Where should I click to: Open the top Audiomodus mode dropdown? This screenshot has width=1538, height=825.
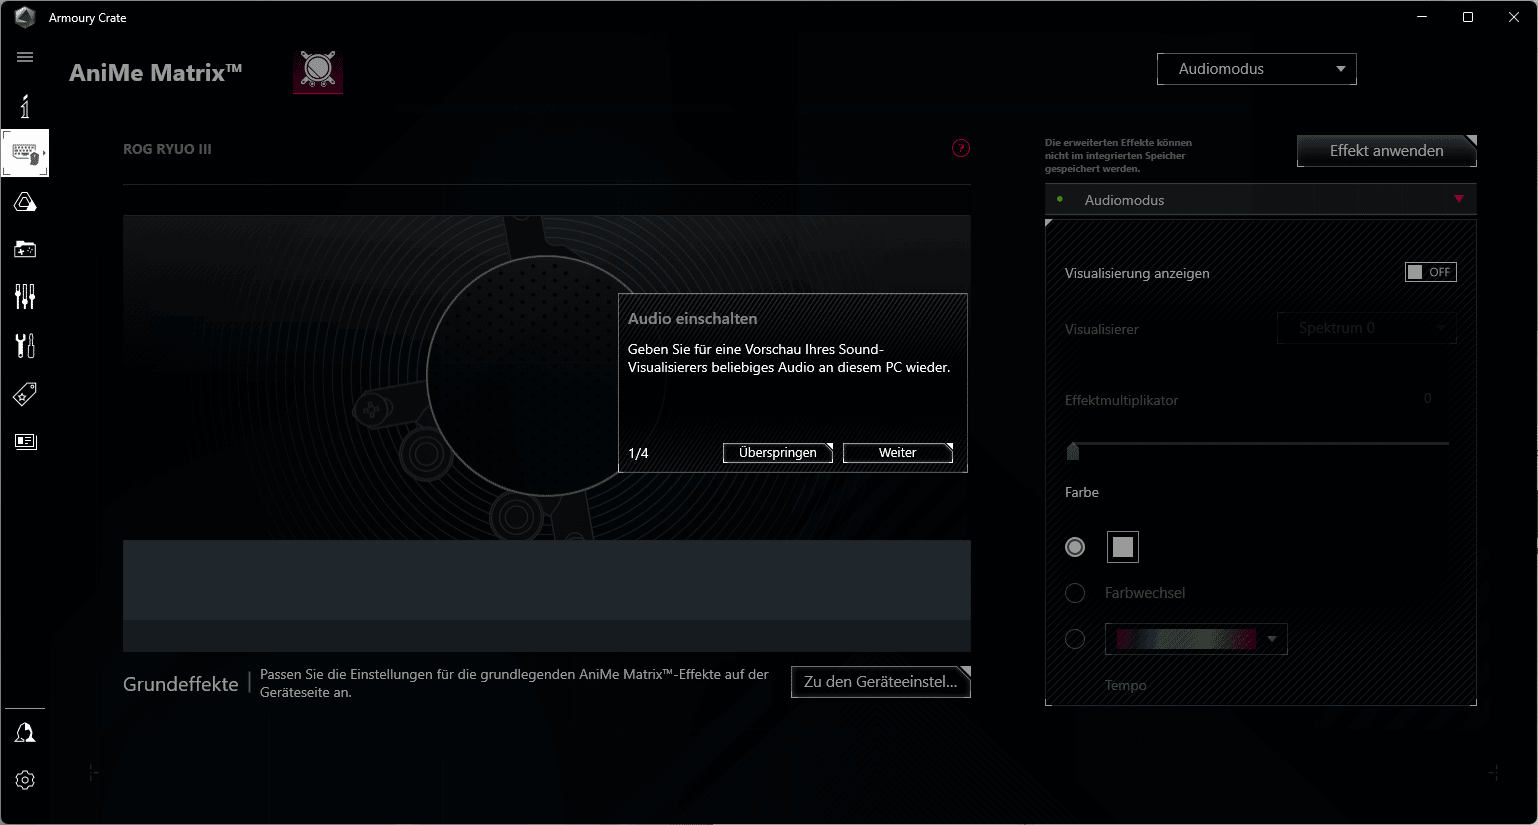1256,69
